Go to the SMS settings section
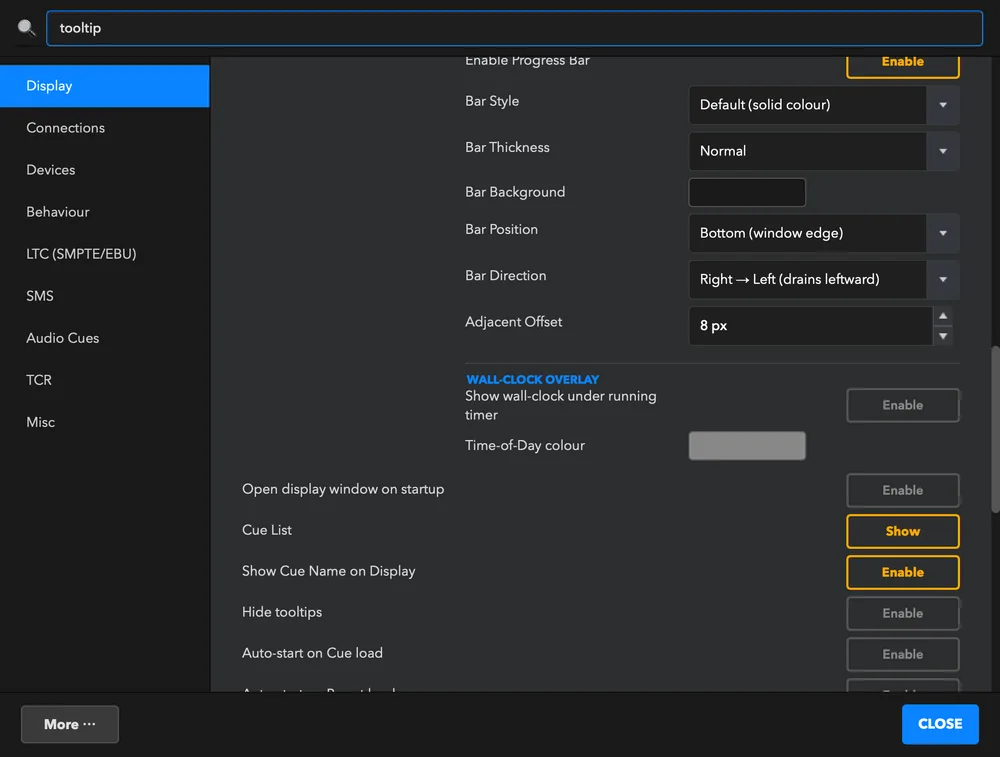 coord(105,297)
